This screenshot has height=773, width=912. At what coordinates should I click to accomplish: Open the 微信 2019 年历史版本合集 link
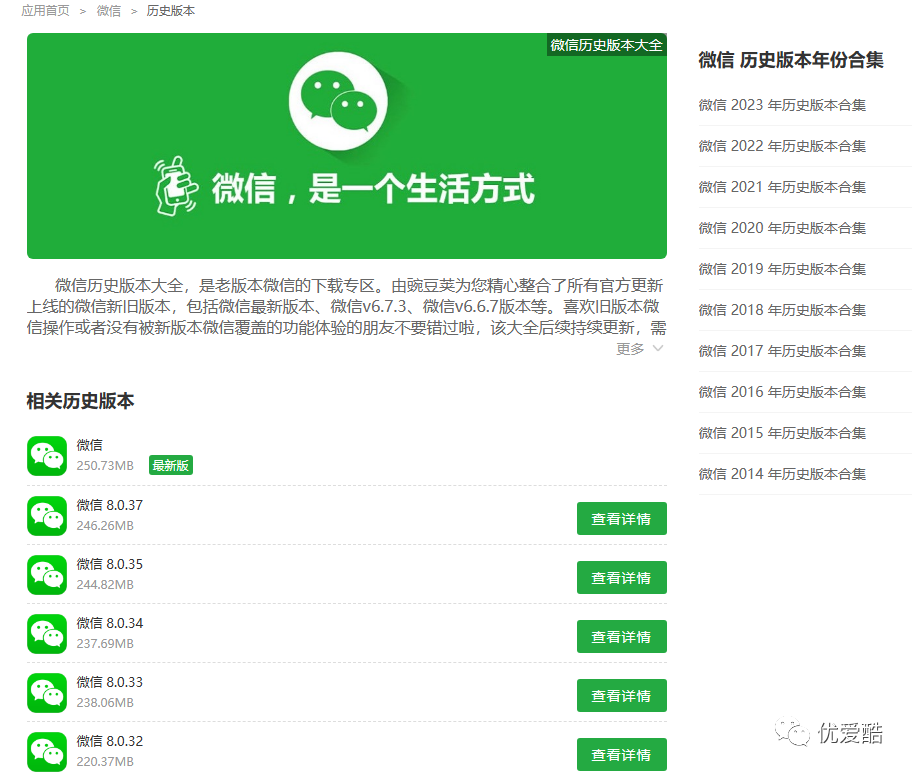(782, 269)
